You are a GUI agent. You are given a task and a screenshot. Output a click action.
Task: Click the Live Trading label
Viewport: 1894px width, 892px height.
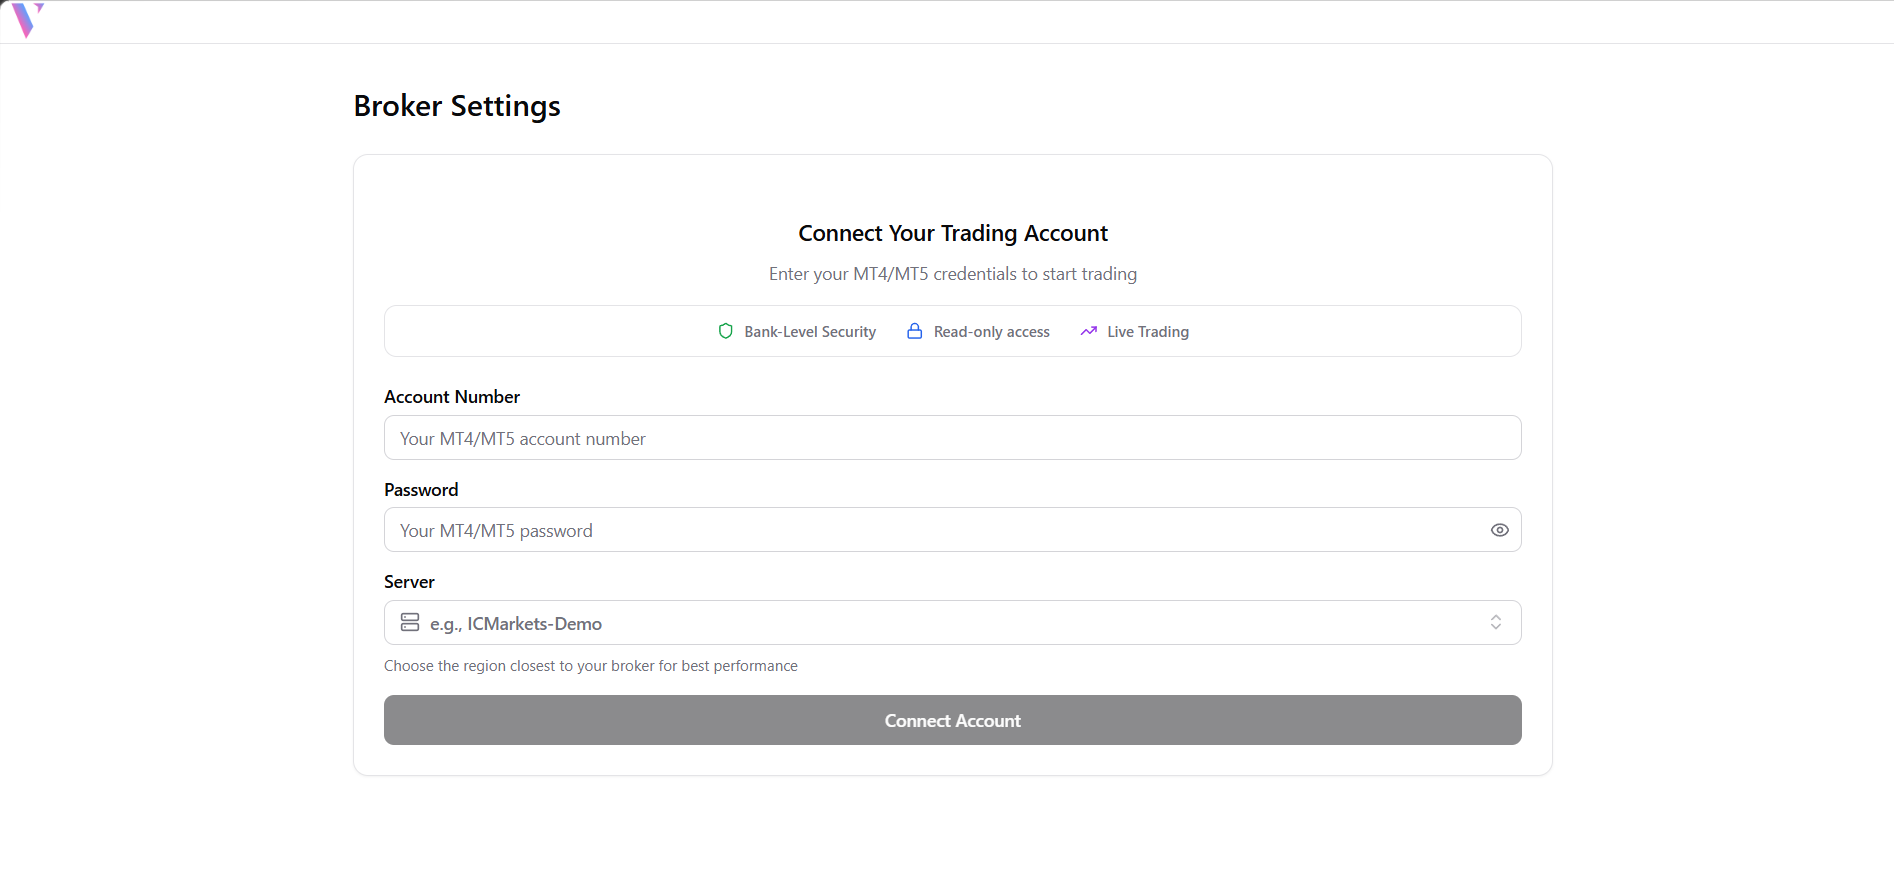[1147, 332]
